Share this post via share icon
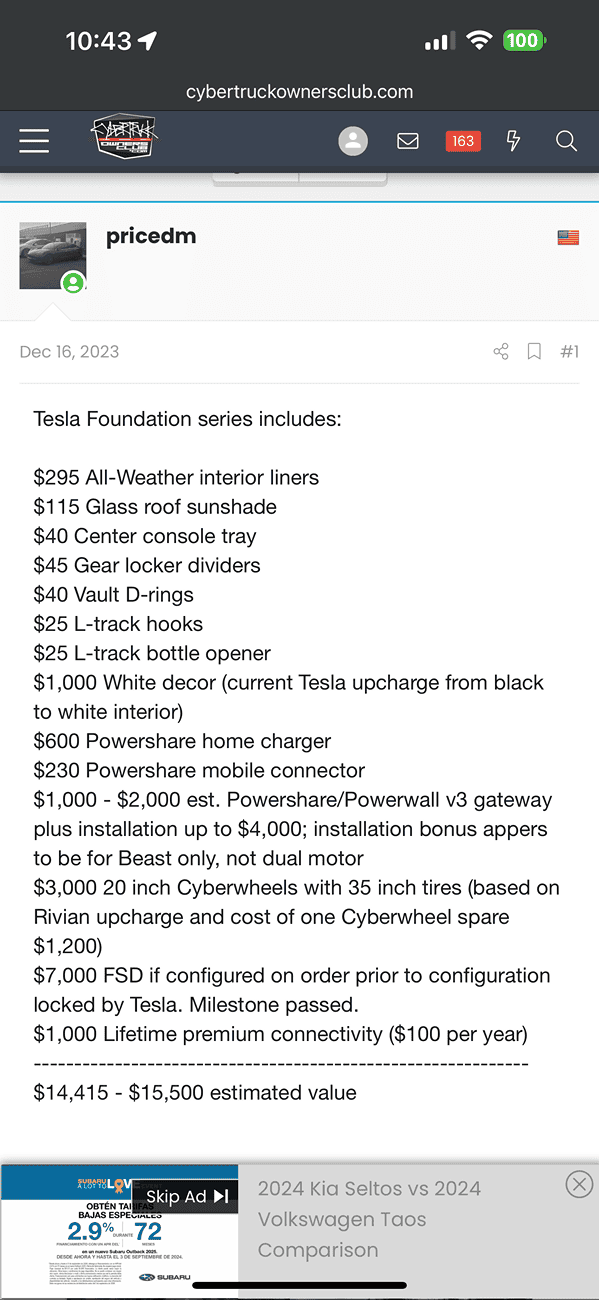 click(501, 352)
